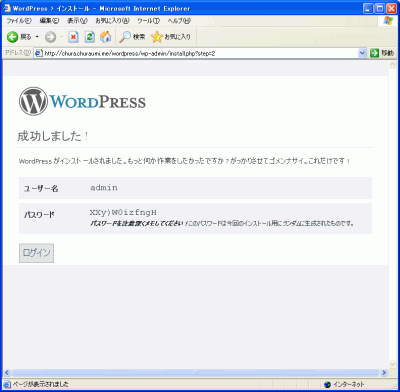Refresh the page with green arrows icon
This screenshot has width=400, height=392.
(x=89, y=37)
